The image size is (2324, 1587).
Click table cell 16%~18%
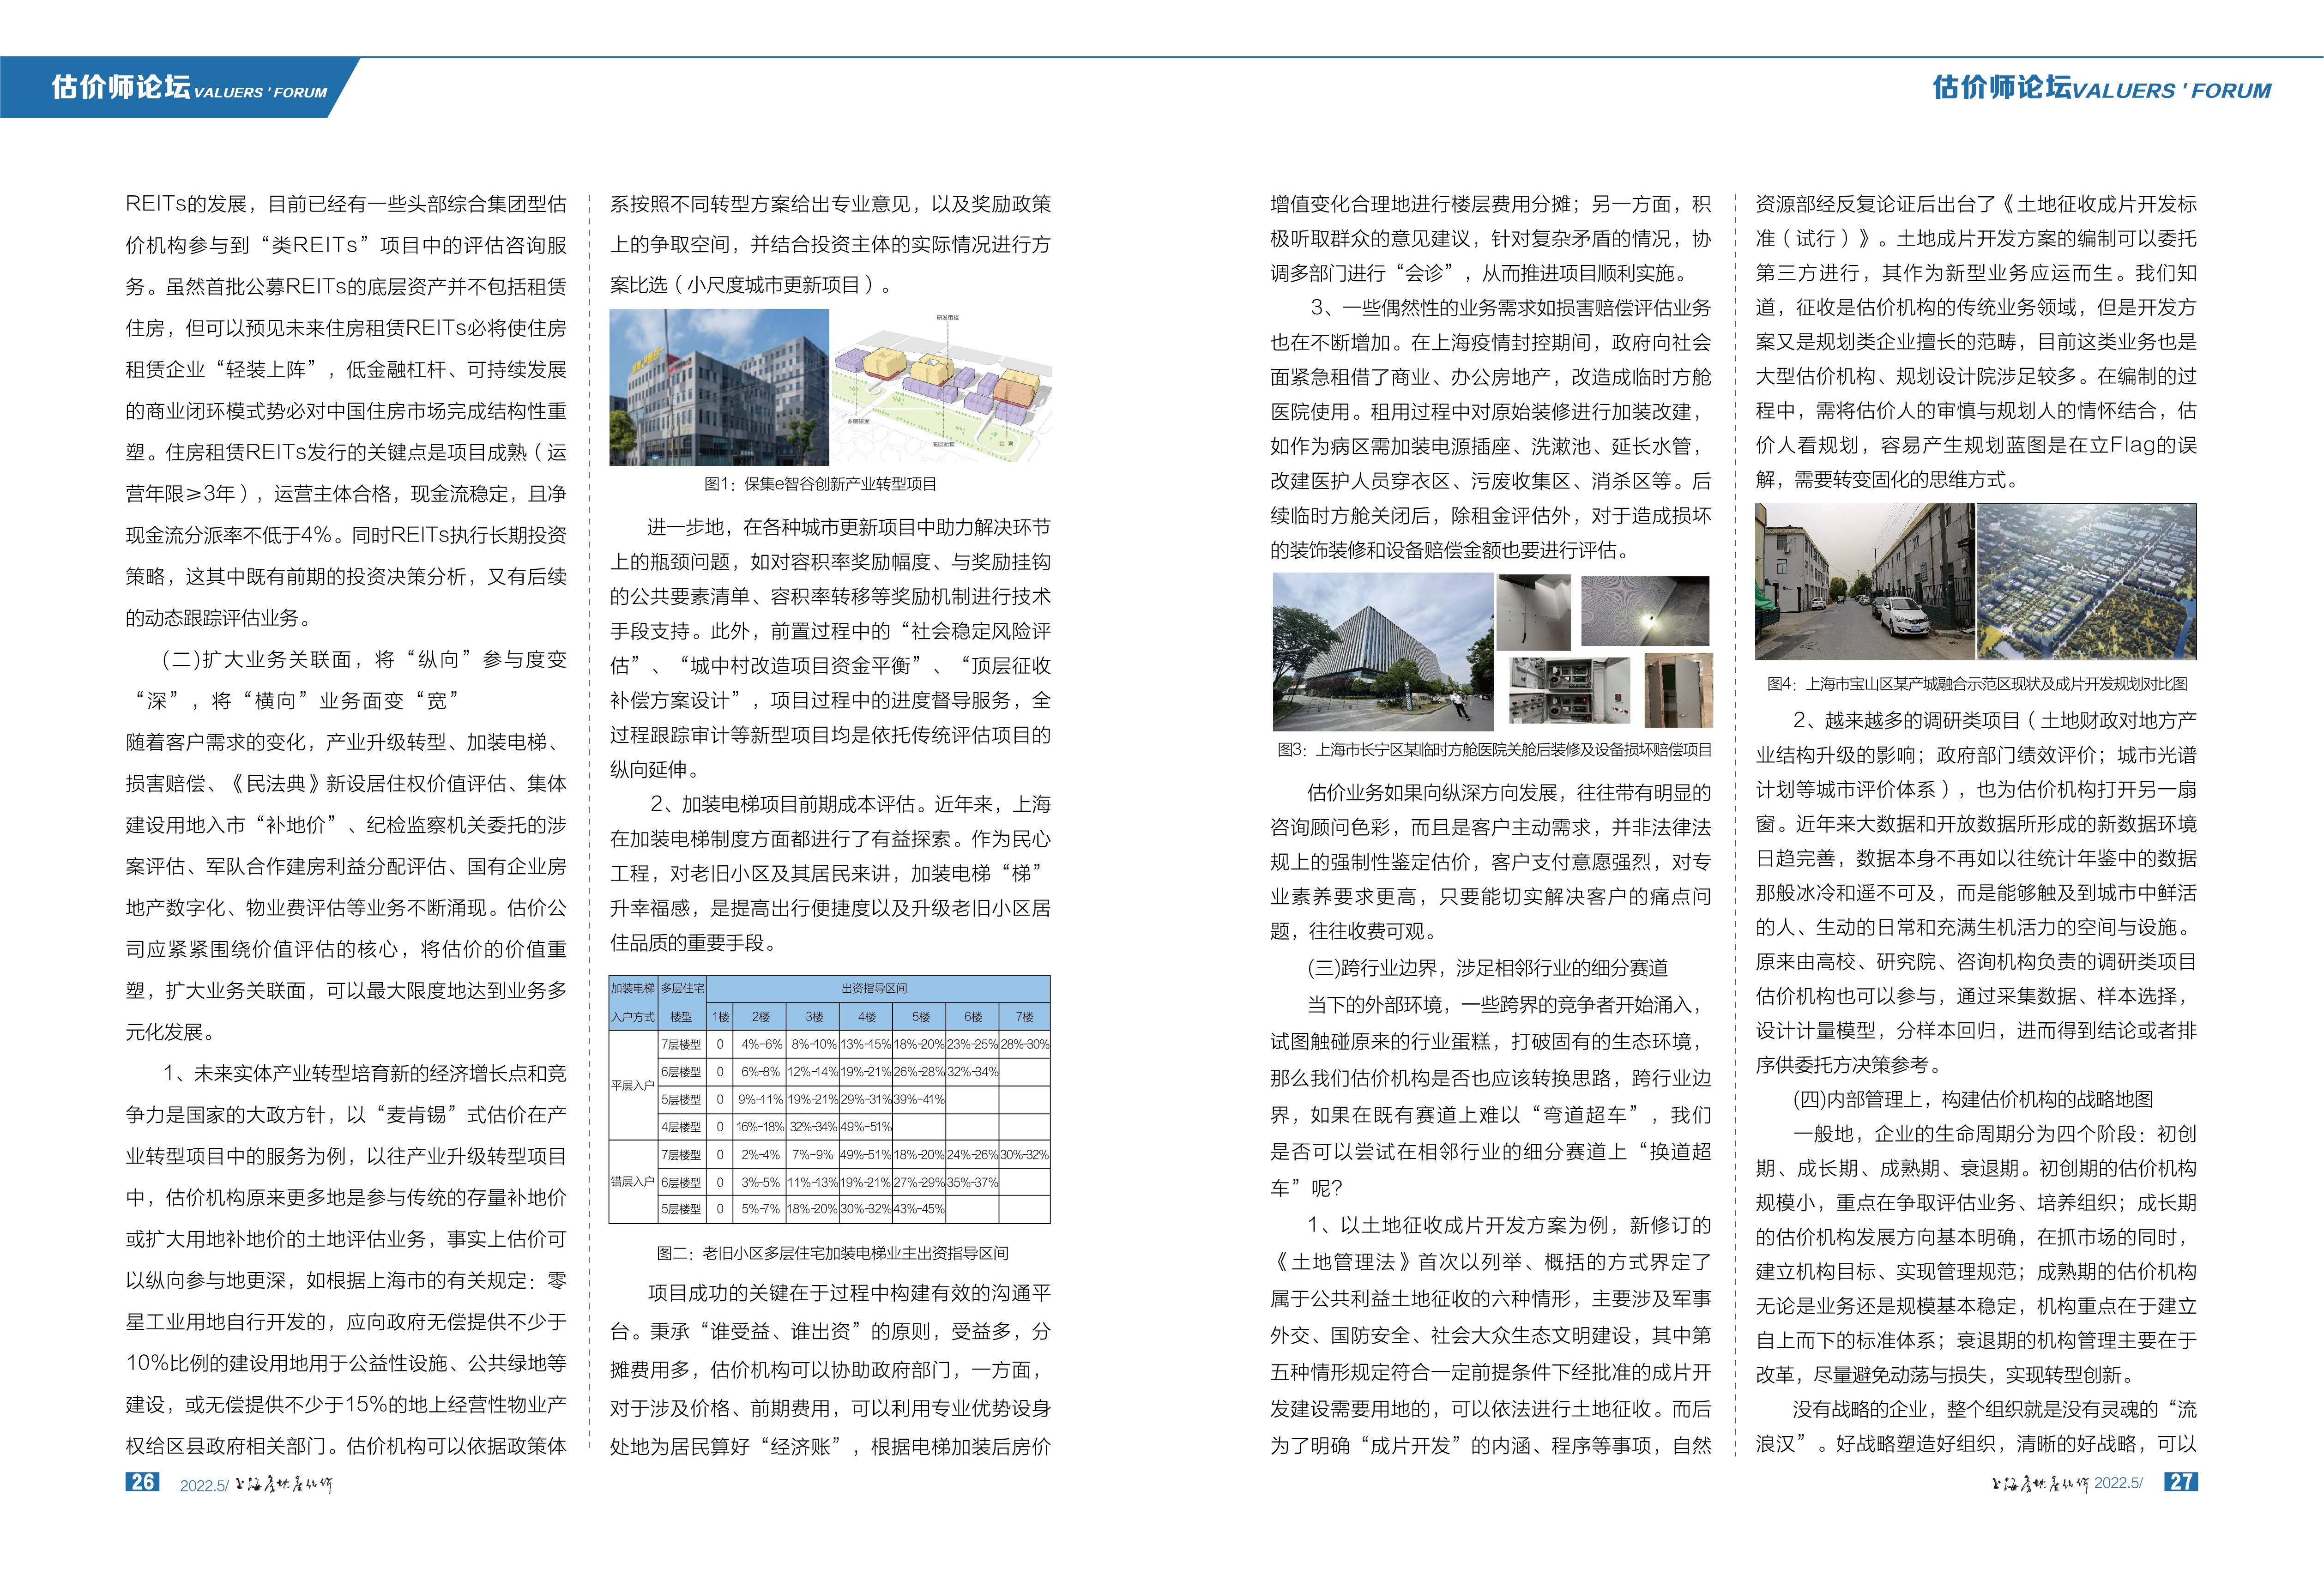tap(761, 1126)
